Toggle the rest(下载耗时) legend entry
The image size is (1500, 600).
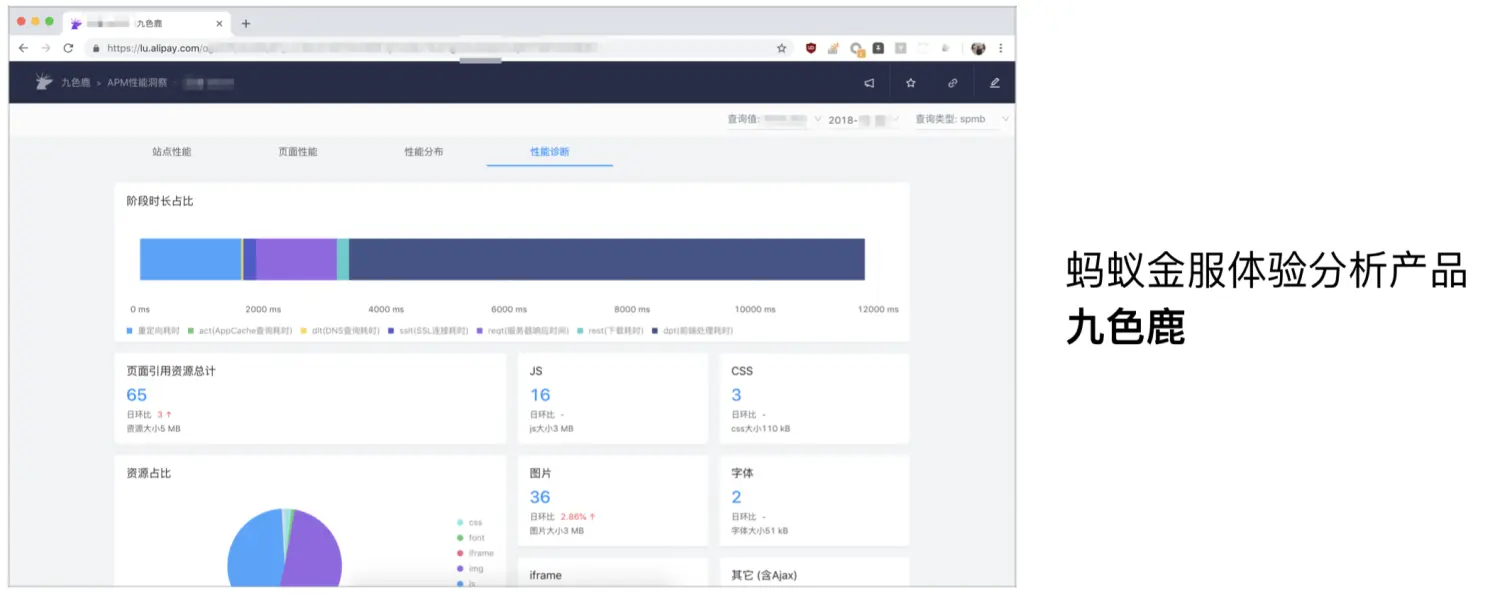[610, 330]
